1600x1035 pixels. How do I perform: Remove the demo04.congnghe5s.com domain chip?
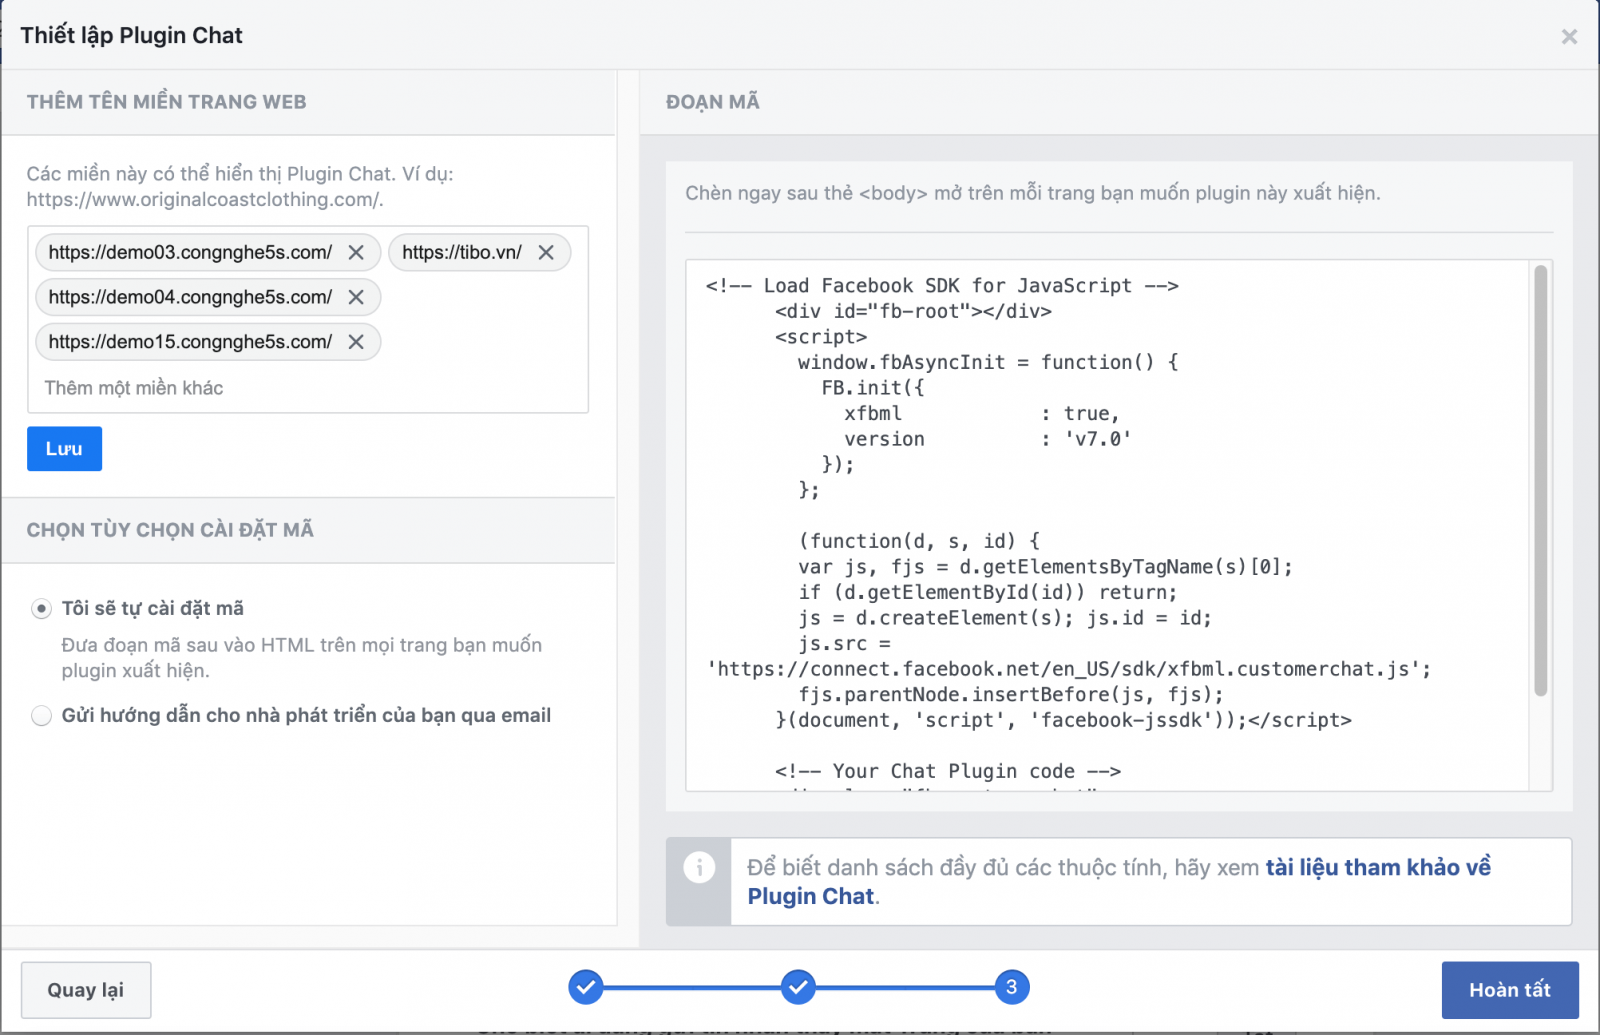[x=356, y=297]
